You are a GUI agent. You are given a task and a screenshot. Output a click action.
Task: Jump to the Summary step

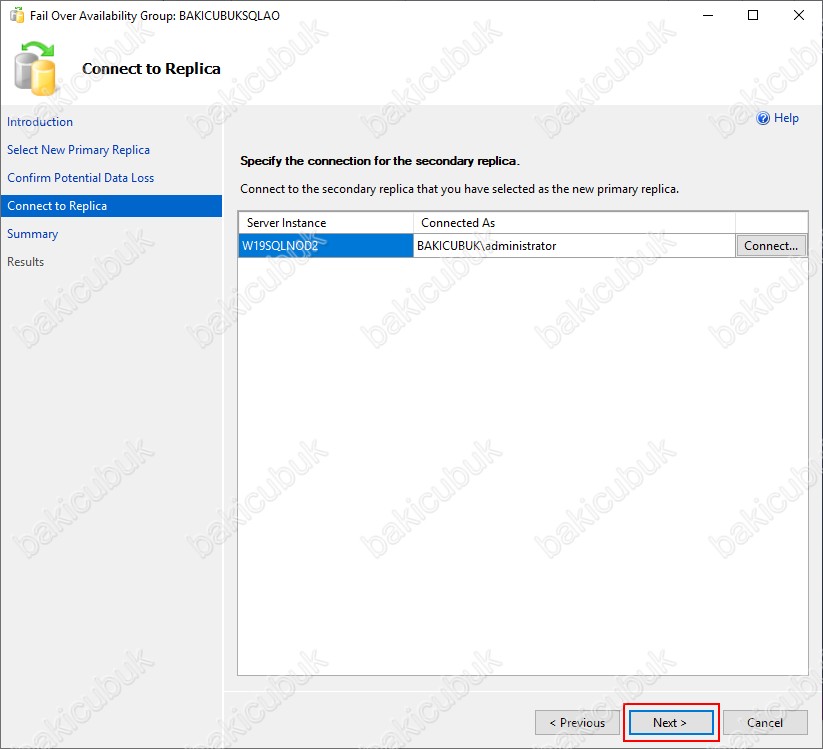33,234
